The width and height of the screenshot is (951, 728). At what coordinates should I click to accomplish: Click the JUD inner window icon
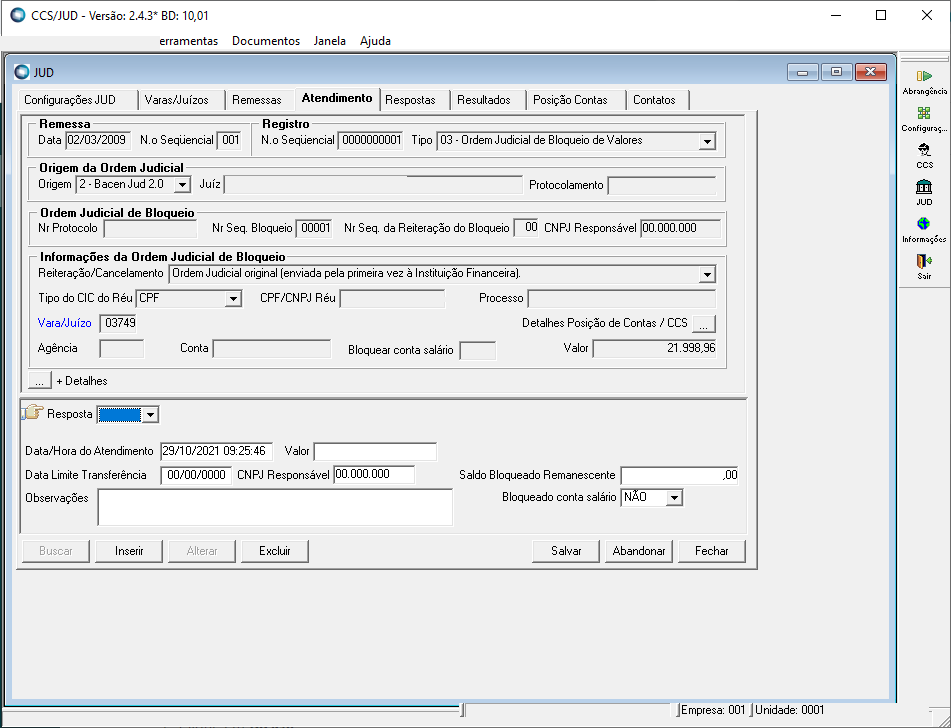coord(22,72)
